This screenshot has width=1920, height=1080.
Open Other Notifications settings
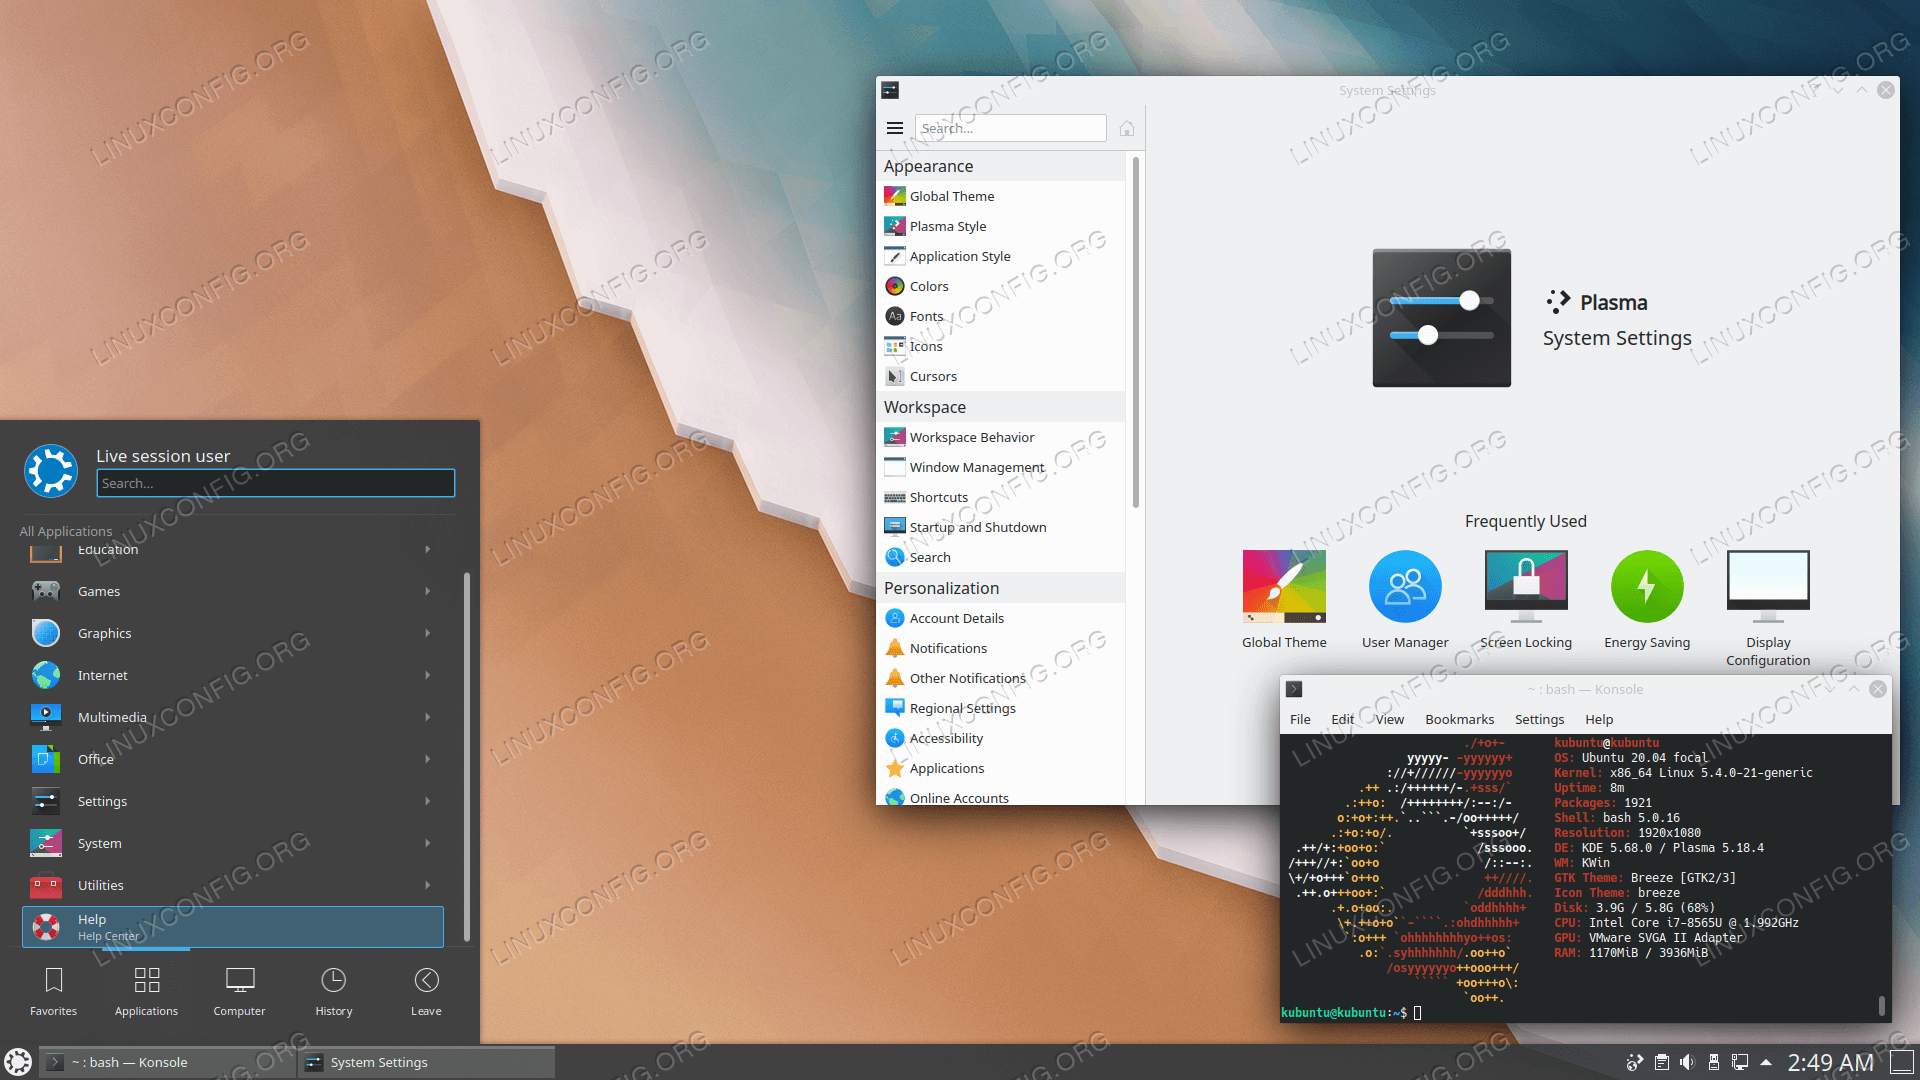1000,678
